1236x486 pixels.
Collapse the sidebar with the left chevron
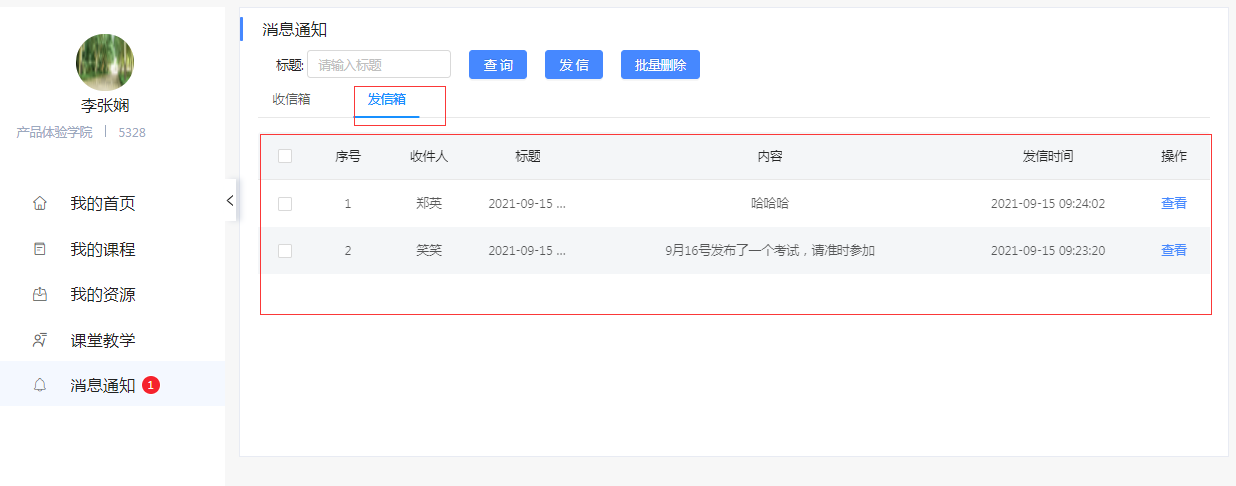(x=230, y=200)
